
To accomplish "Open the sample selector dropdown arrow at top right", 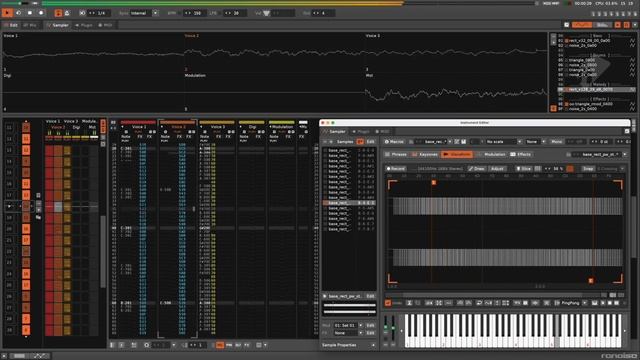I will click(x=624, y=155).
